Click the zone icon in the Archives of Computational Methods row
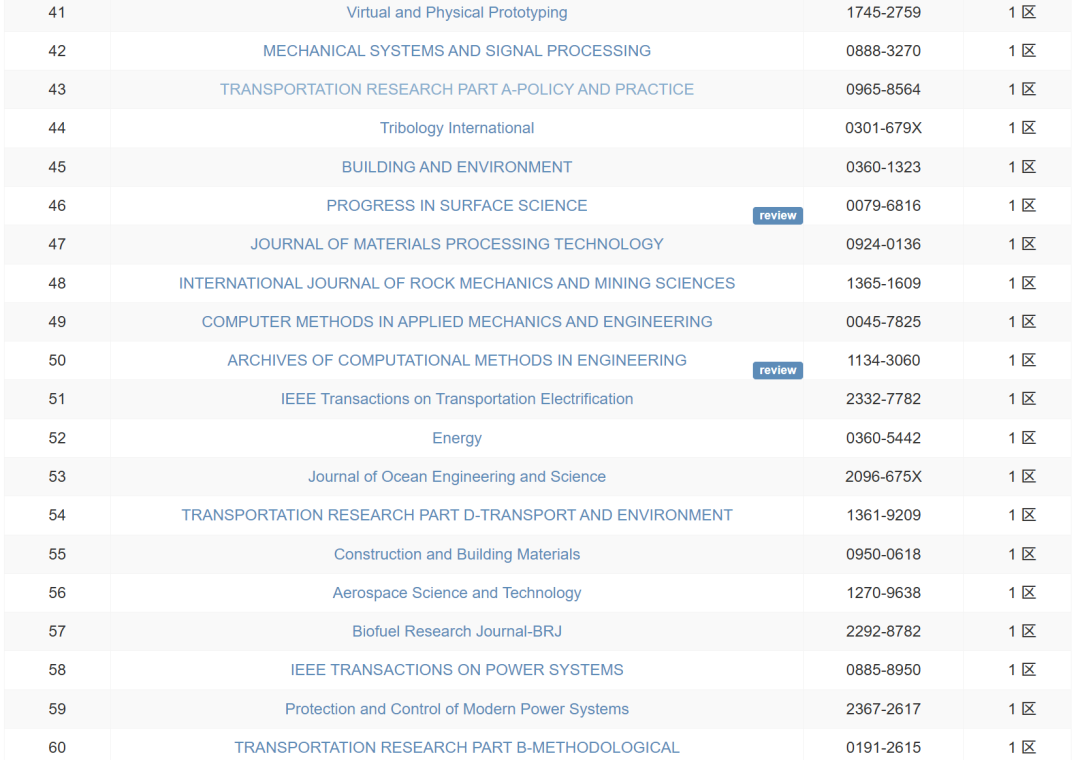1080x760 pixels. point(1028,360)
